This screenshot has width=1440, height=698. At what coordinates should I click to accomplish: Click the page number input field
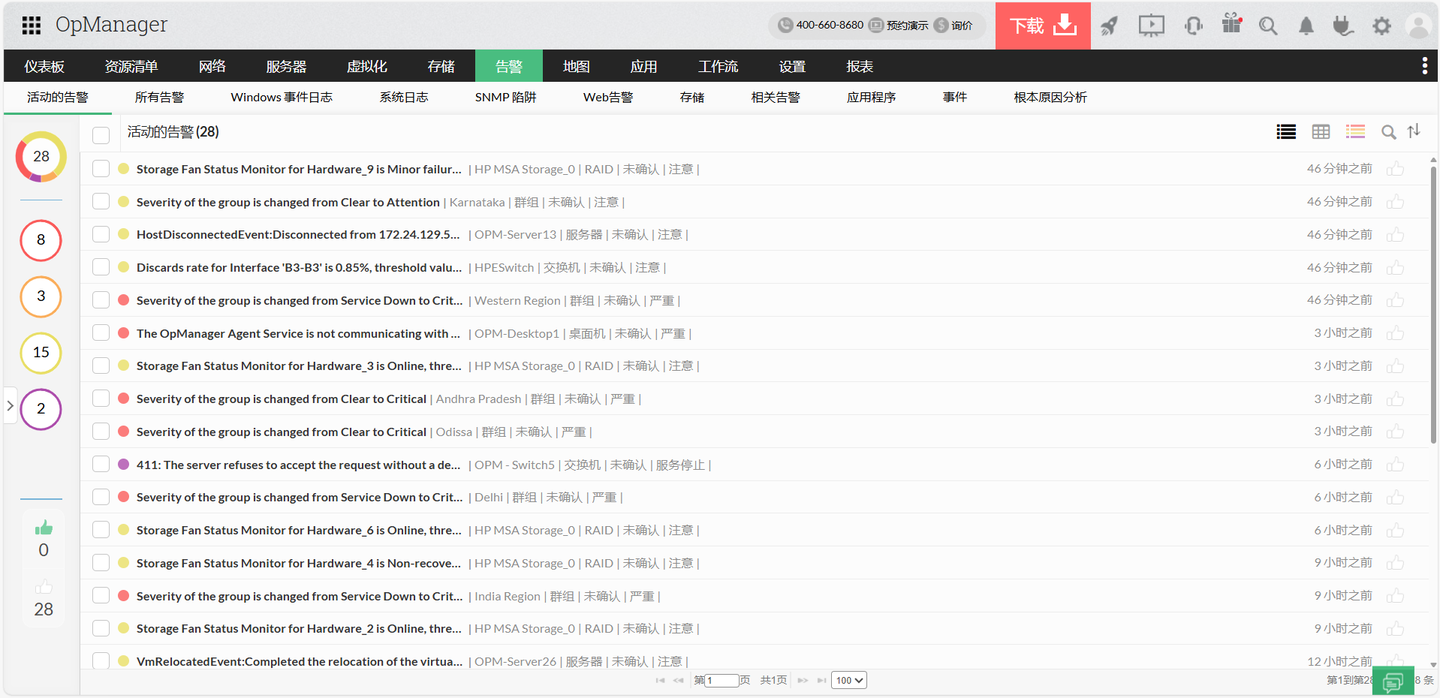tap(722, 680)
